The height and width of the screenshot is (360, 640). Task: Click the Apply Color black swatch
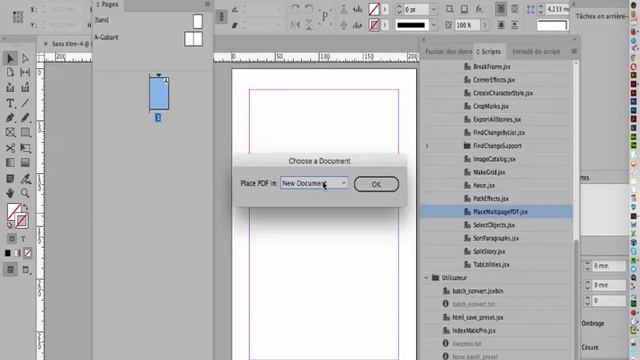(x=8, y=253)
